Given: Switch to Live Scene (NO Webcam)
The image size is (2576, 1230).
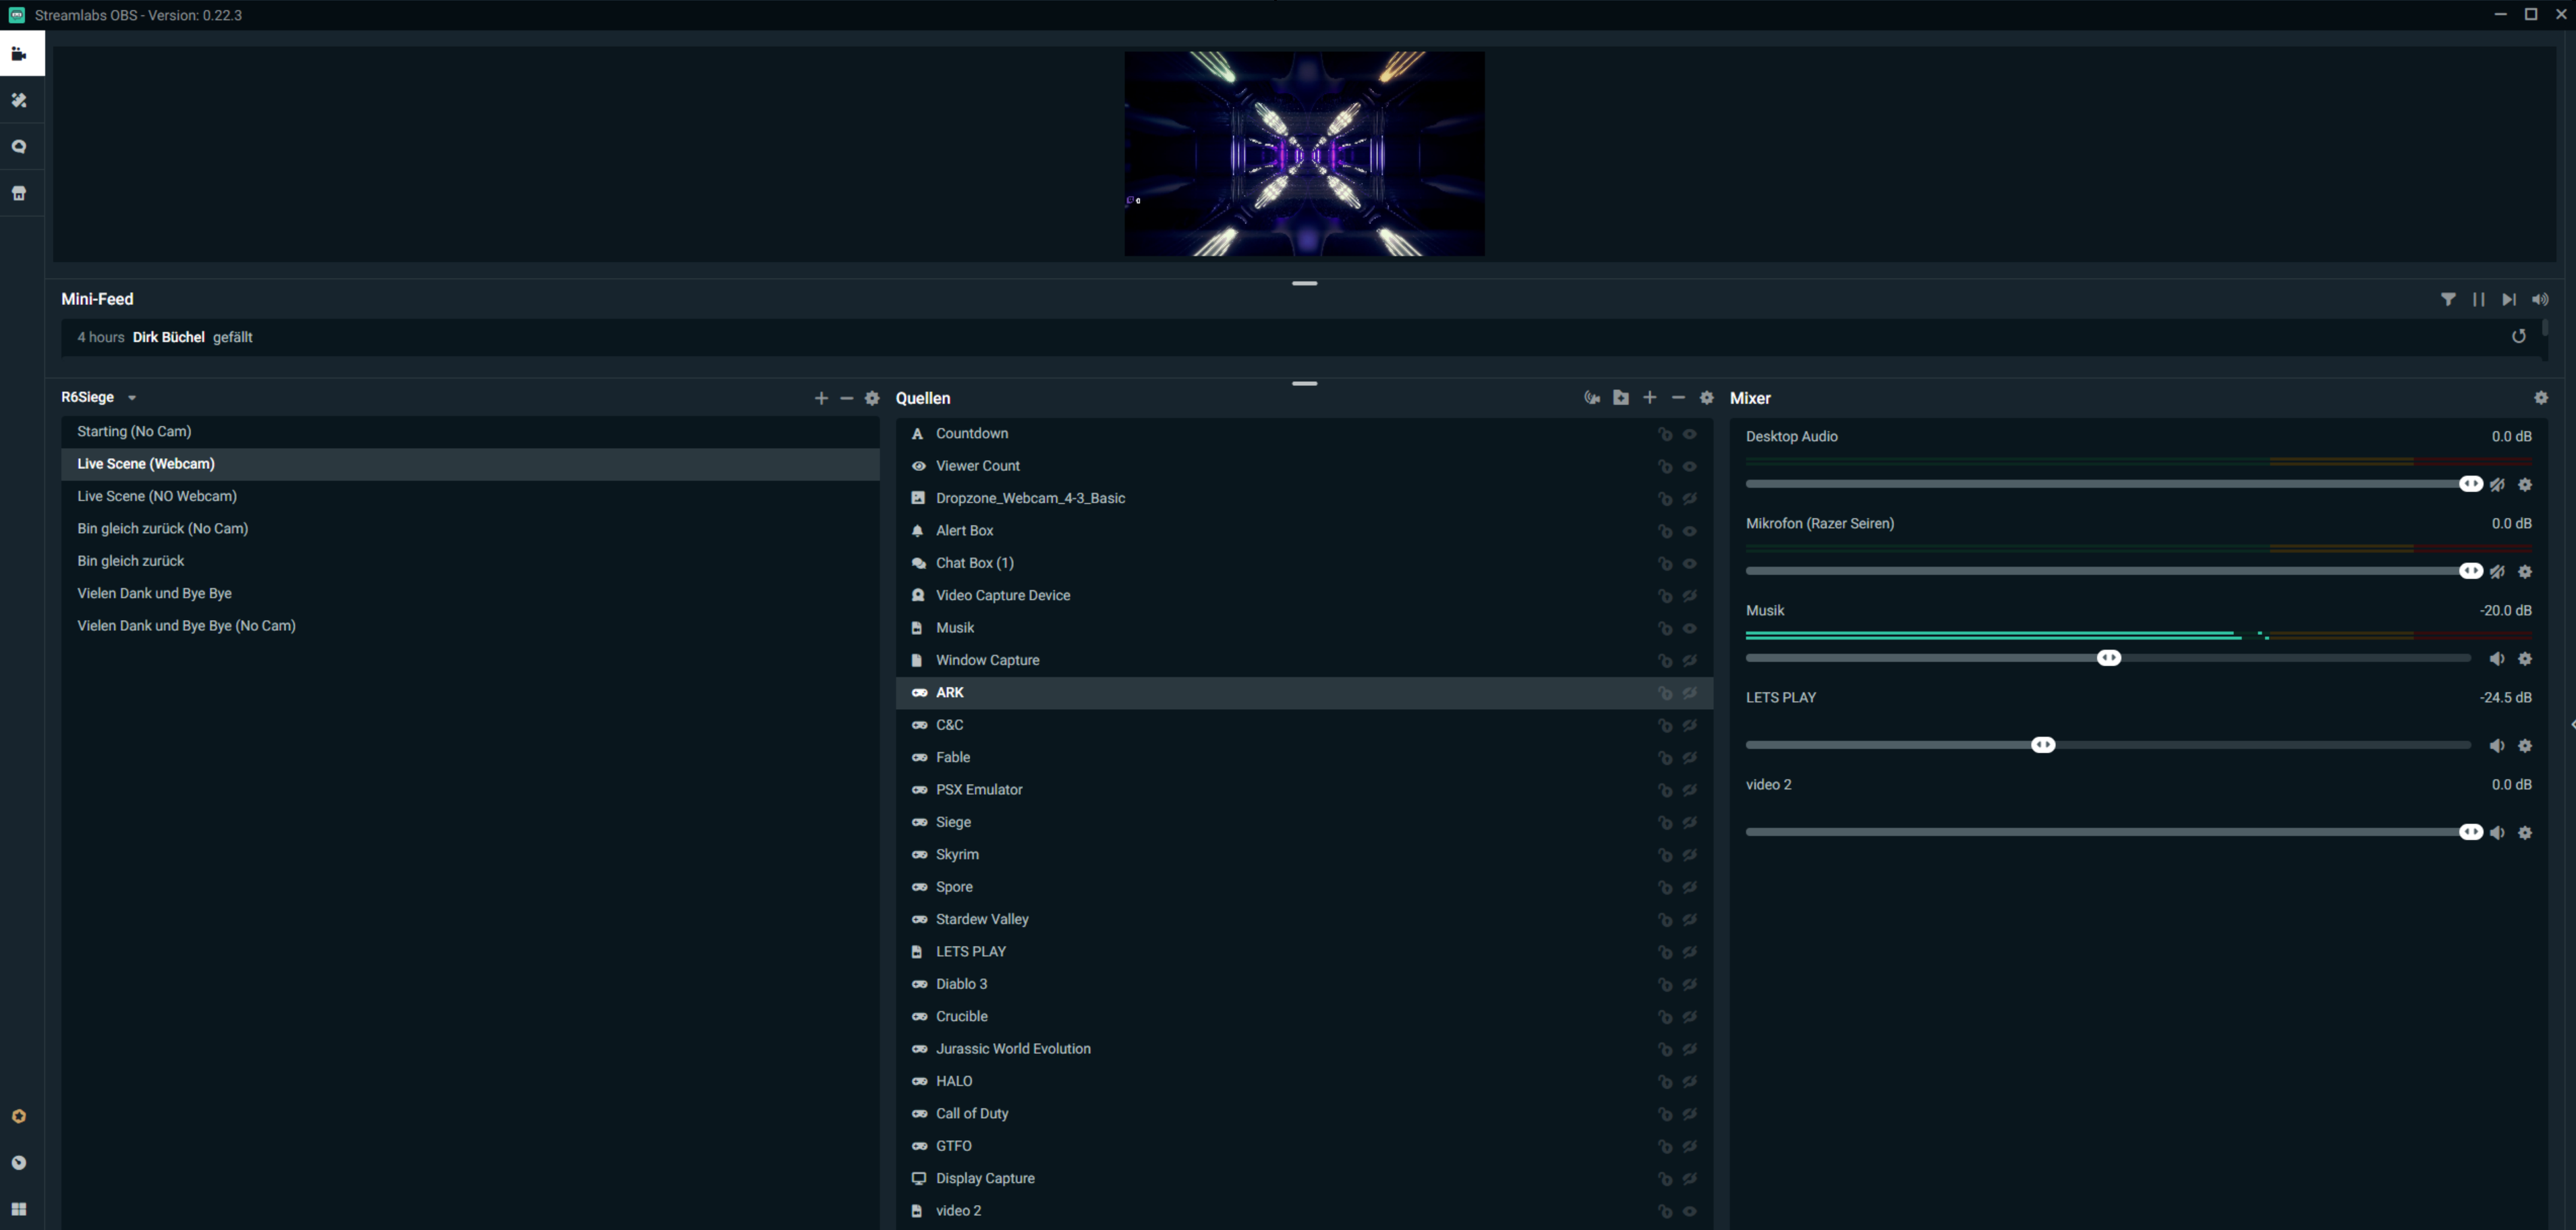Looking at the screenshot, I should pyautogui.click(x=157, y=496).
